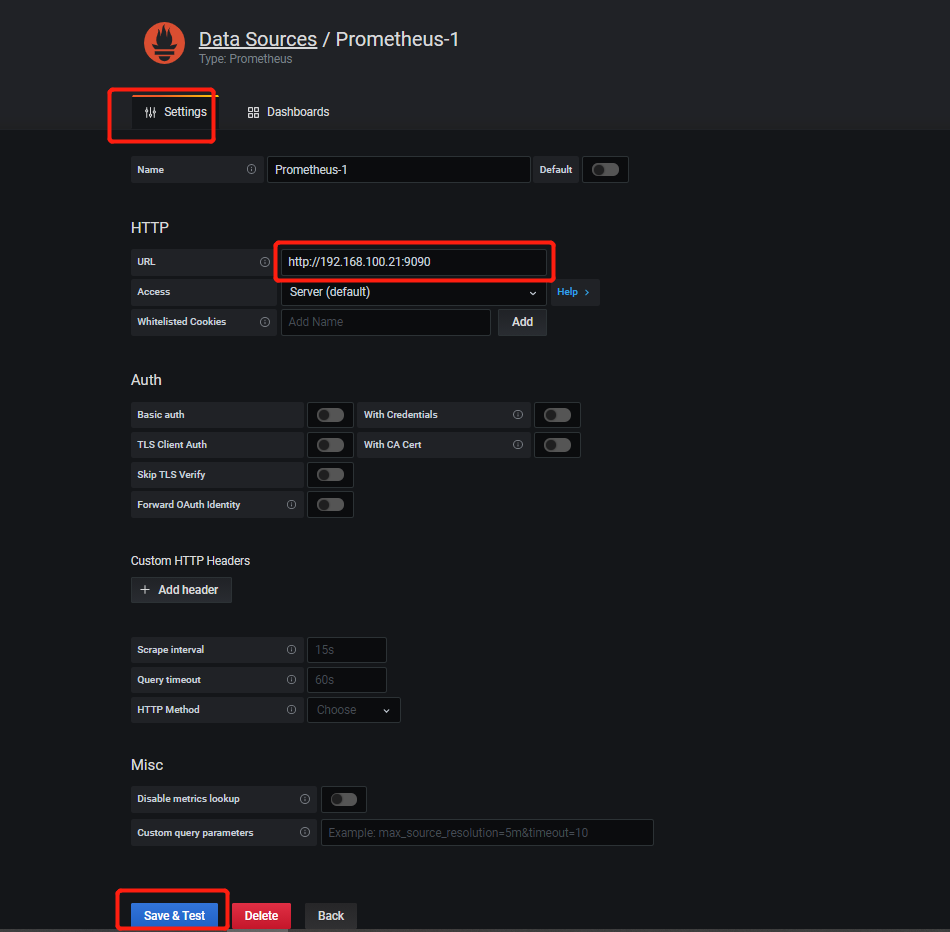Turn on TLS Client Auth
This screenshot has height=932, width=950.
pos(330,445)
